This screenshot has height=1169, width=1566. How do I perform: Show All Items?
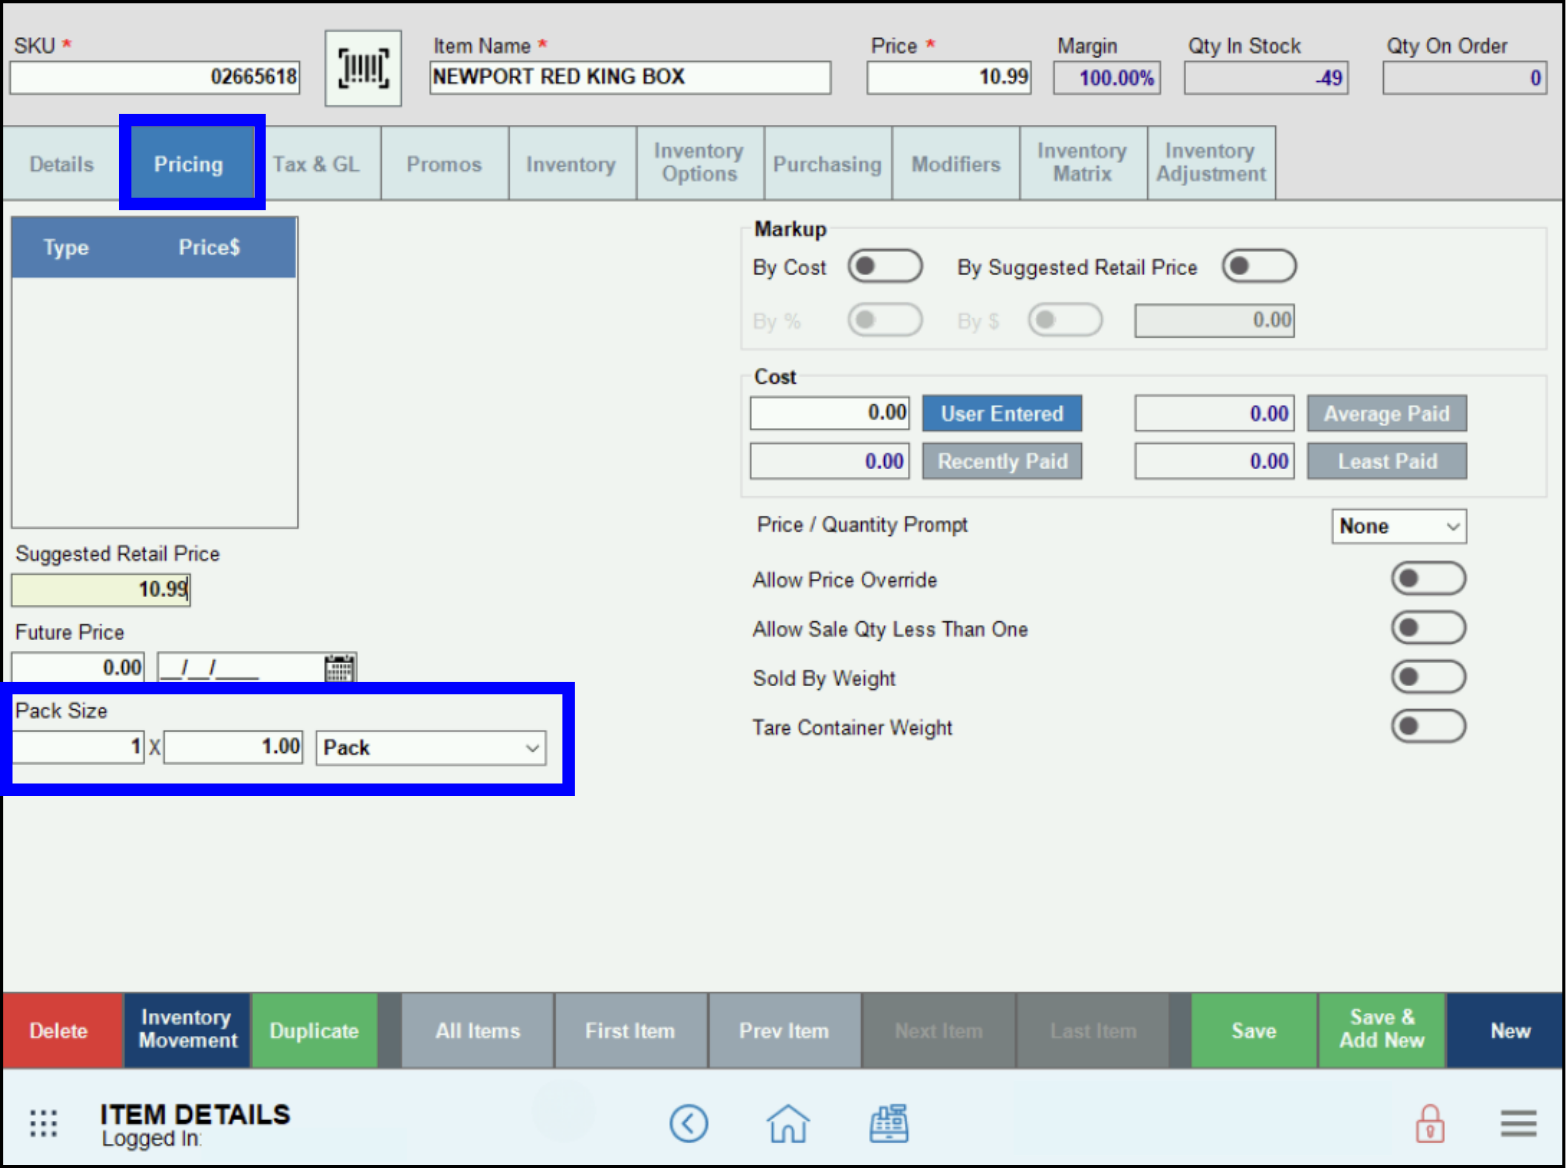[478, 1030]
